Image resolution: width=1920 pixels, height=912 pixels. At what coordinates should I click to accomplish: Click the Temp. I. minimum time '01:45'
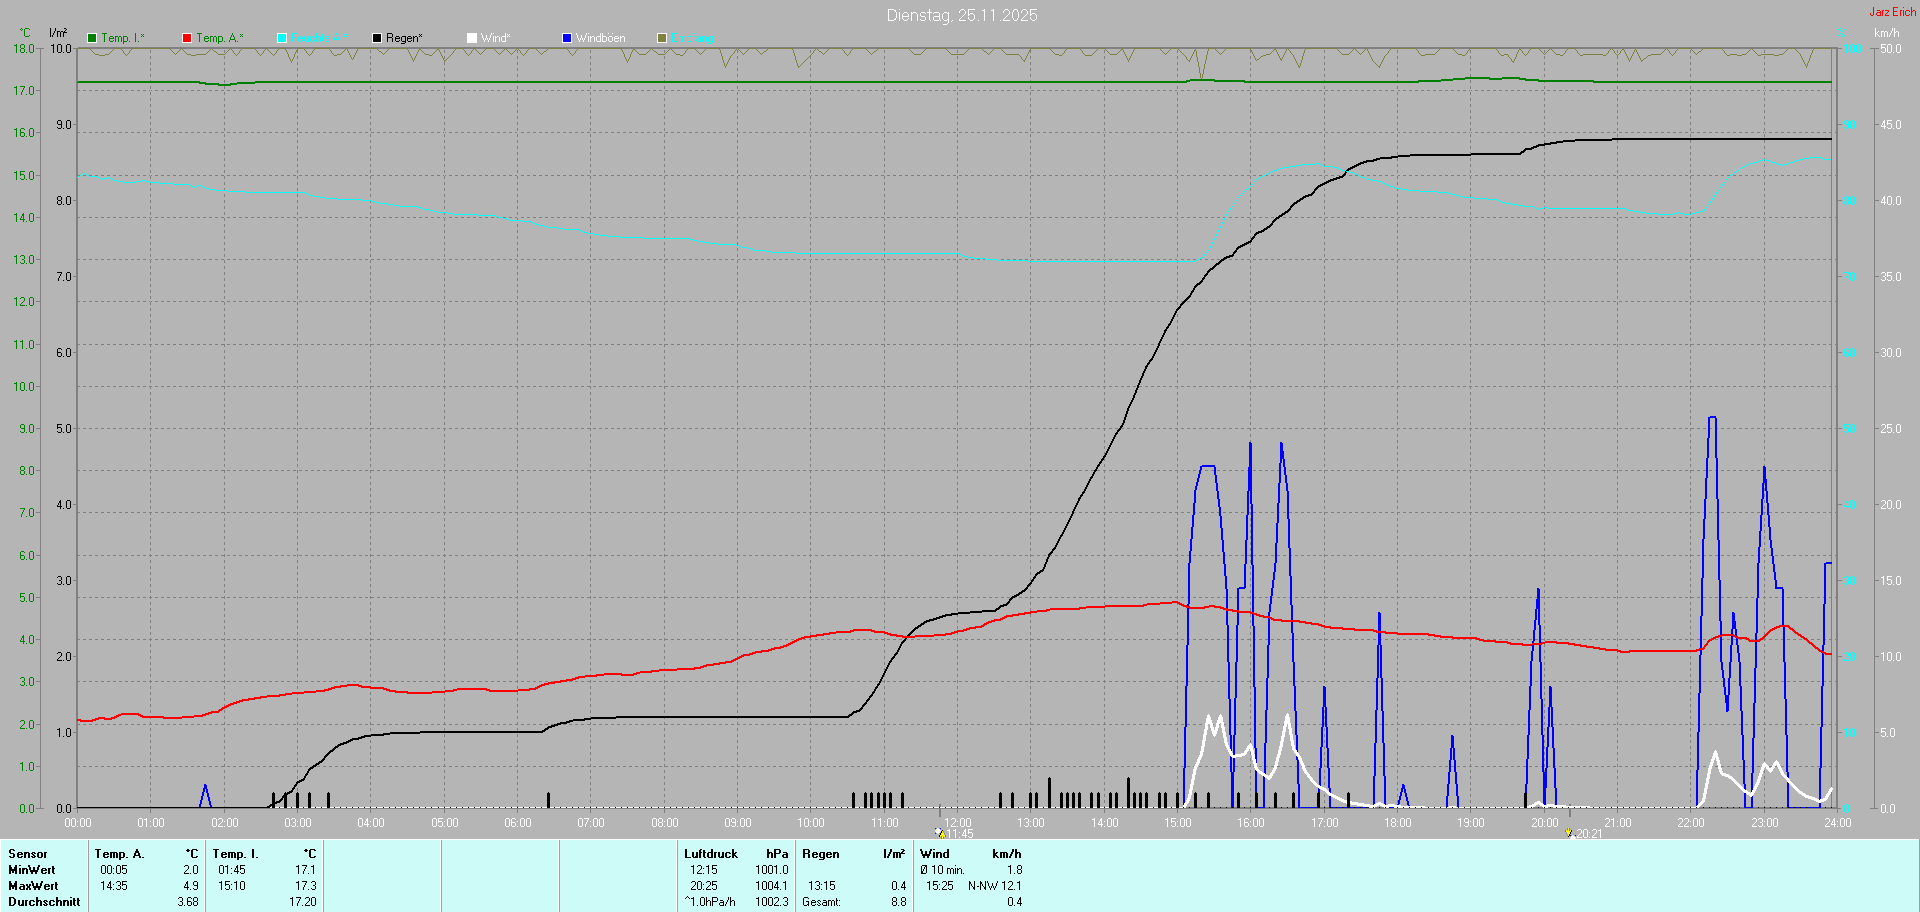pyautogui.click(x=232, y=870)
